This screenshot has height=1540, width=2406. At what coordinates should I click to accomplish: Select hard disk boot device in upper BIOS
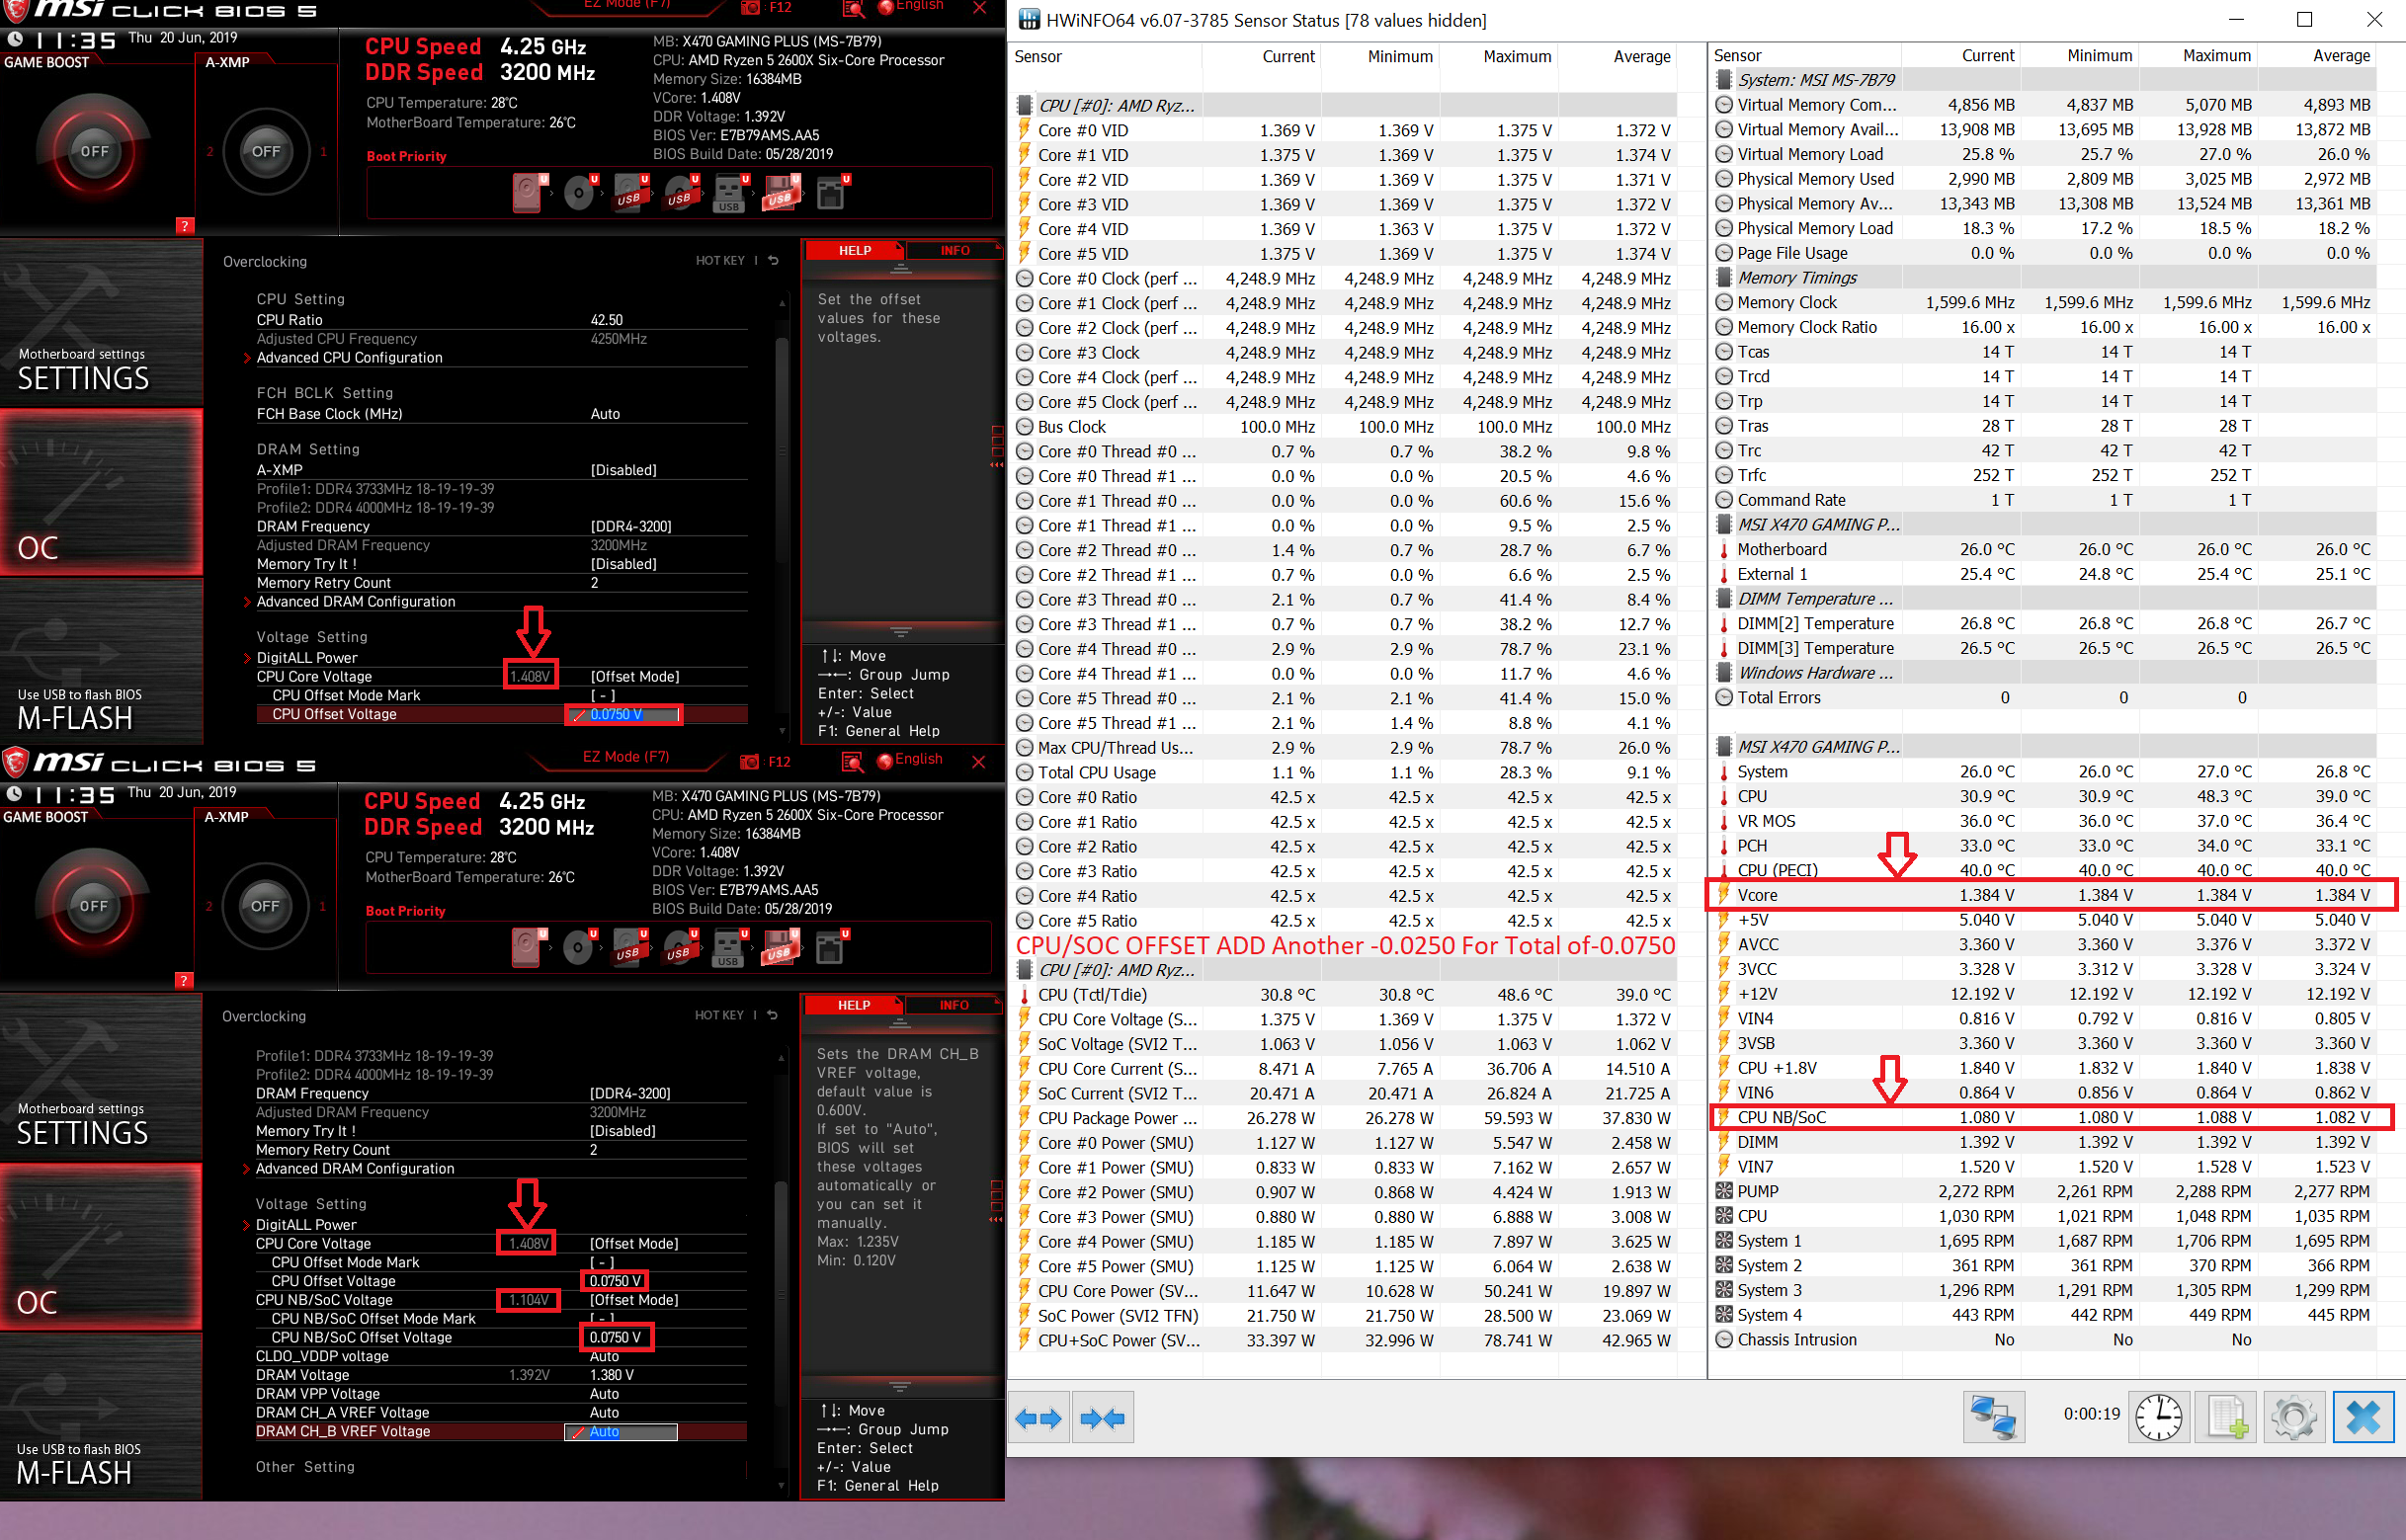click(x=529, y=192)
